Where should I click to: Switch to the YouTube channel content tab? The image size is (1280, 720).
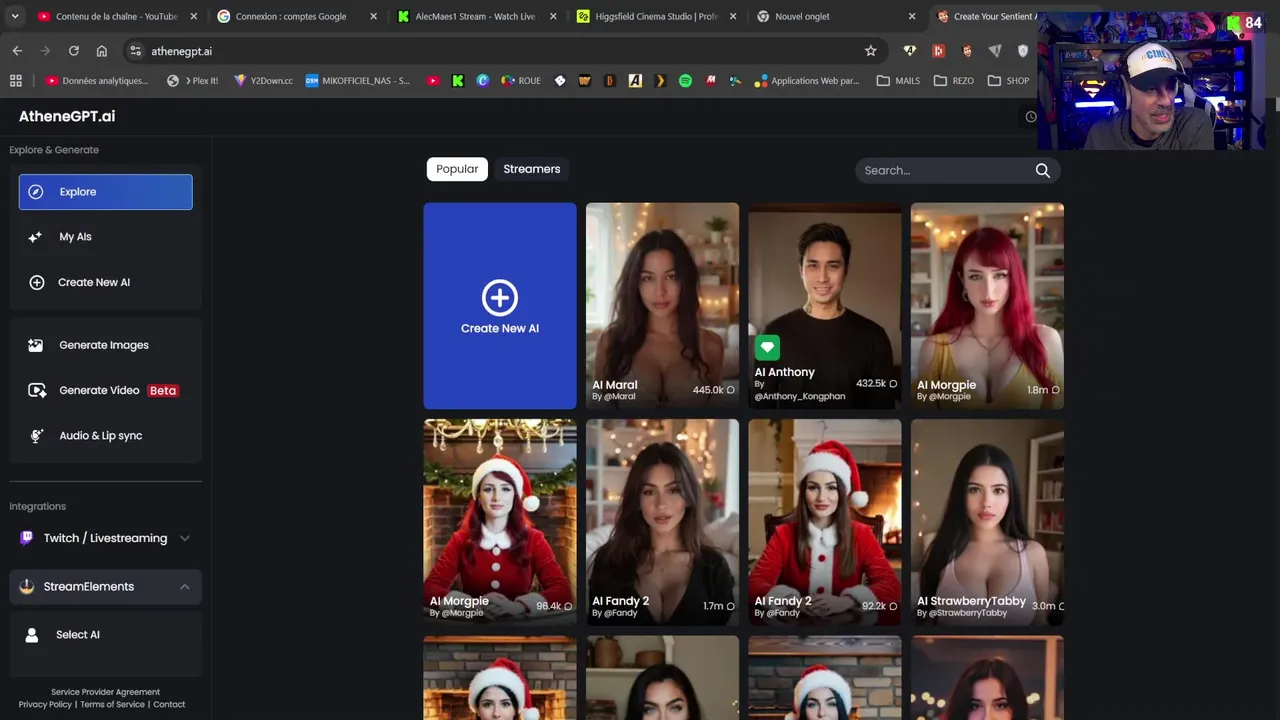point(115,16)
